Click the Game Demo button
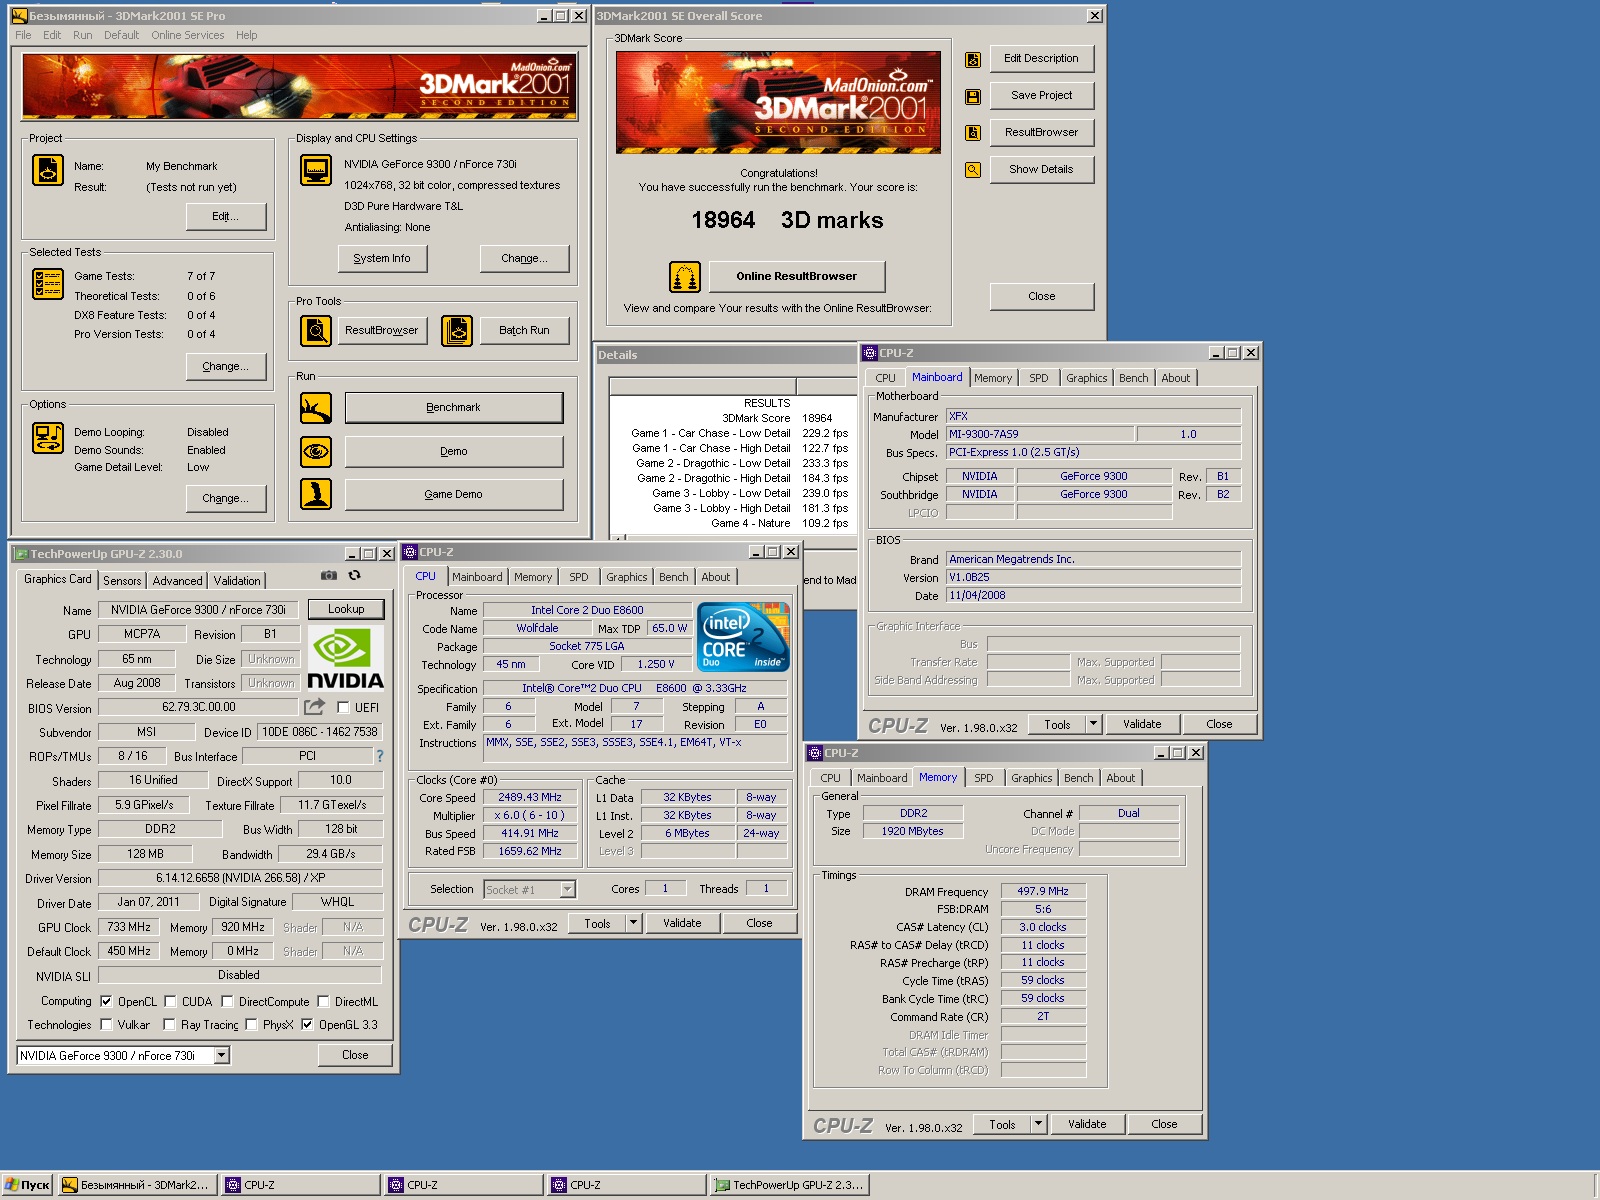 coord(454,494)
